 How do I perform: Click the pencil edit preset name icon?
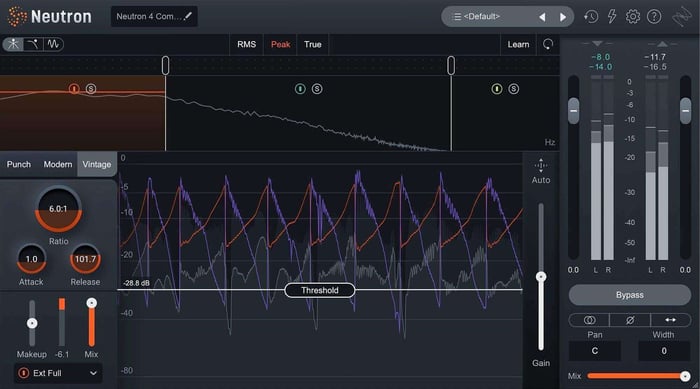188,17
